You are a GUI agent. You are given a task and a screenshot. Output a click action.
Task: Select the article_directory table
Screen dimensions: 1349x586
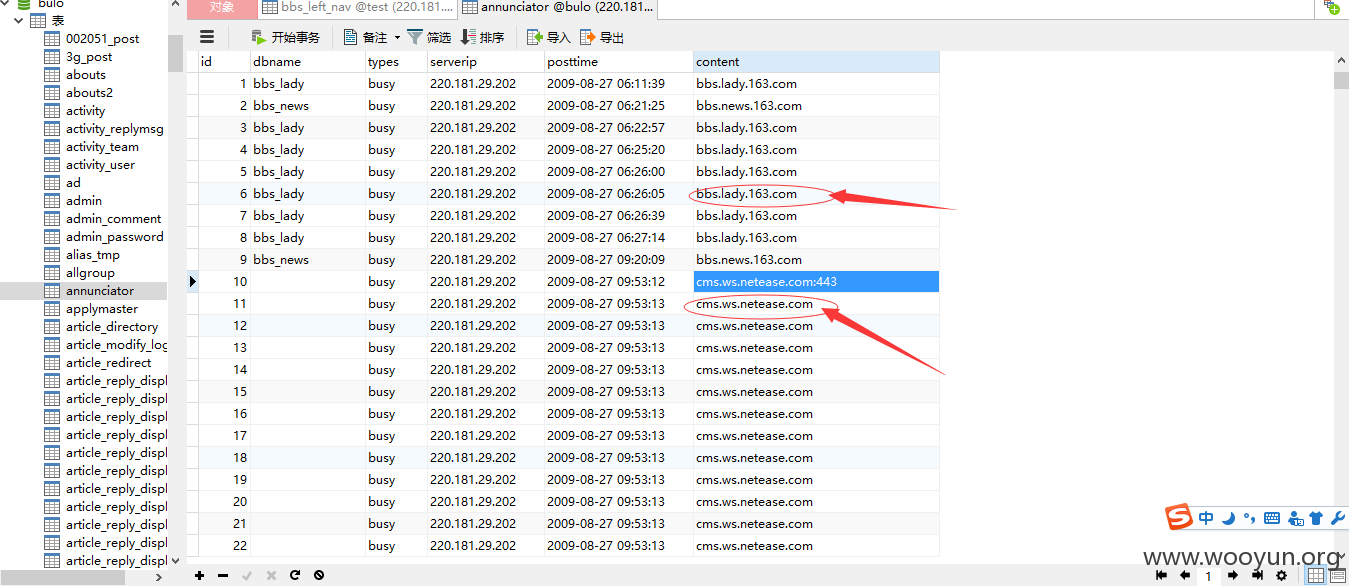[x=112, y=326]
